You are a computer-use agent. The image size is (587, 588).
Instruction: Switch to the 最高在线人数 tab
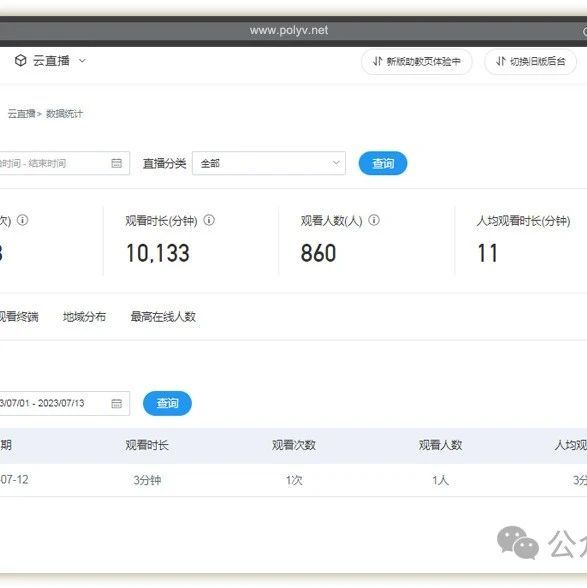pos(163,317)
